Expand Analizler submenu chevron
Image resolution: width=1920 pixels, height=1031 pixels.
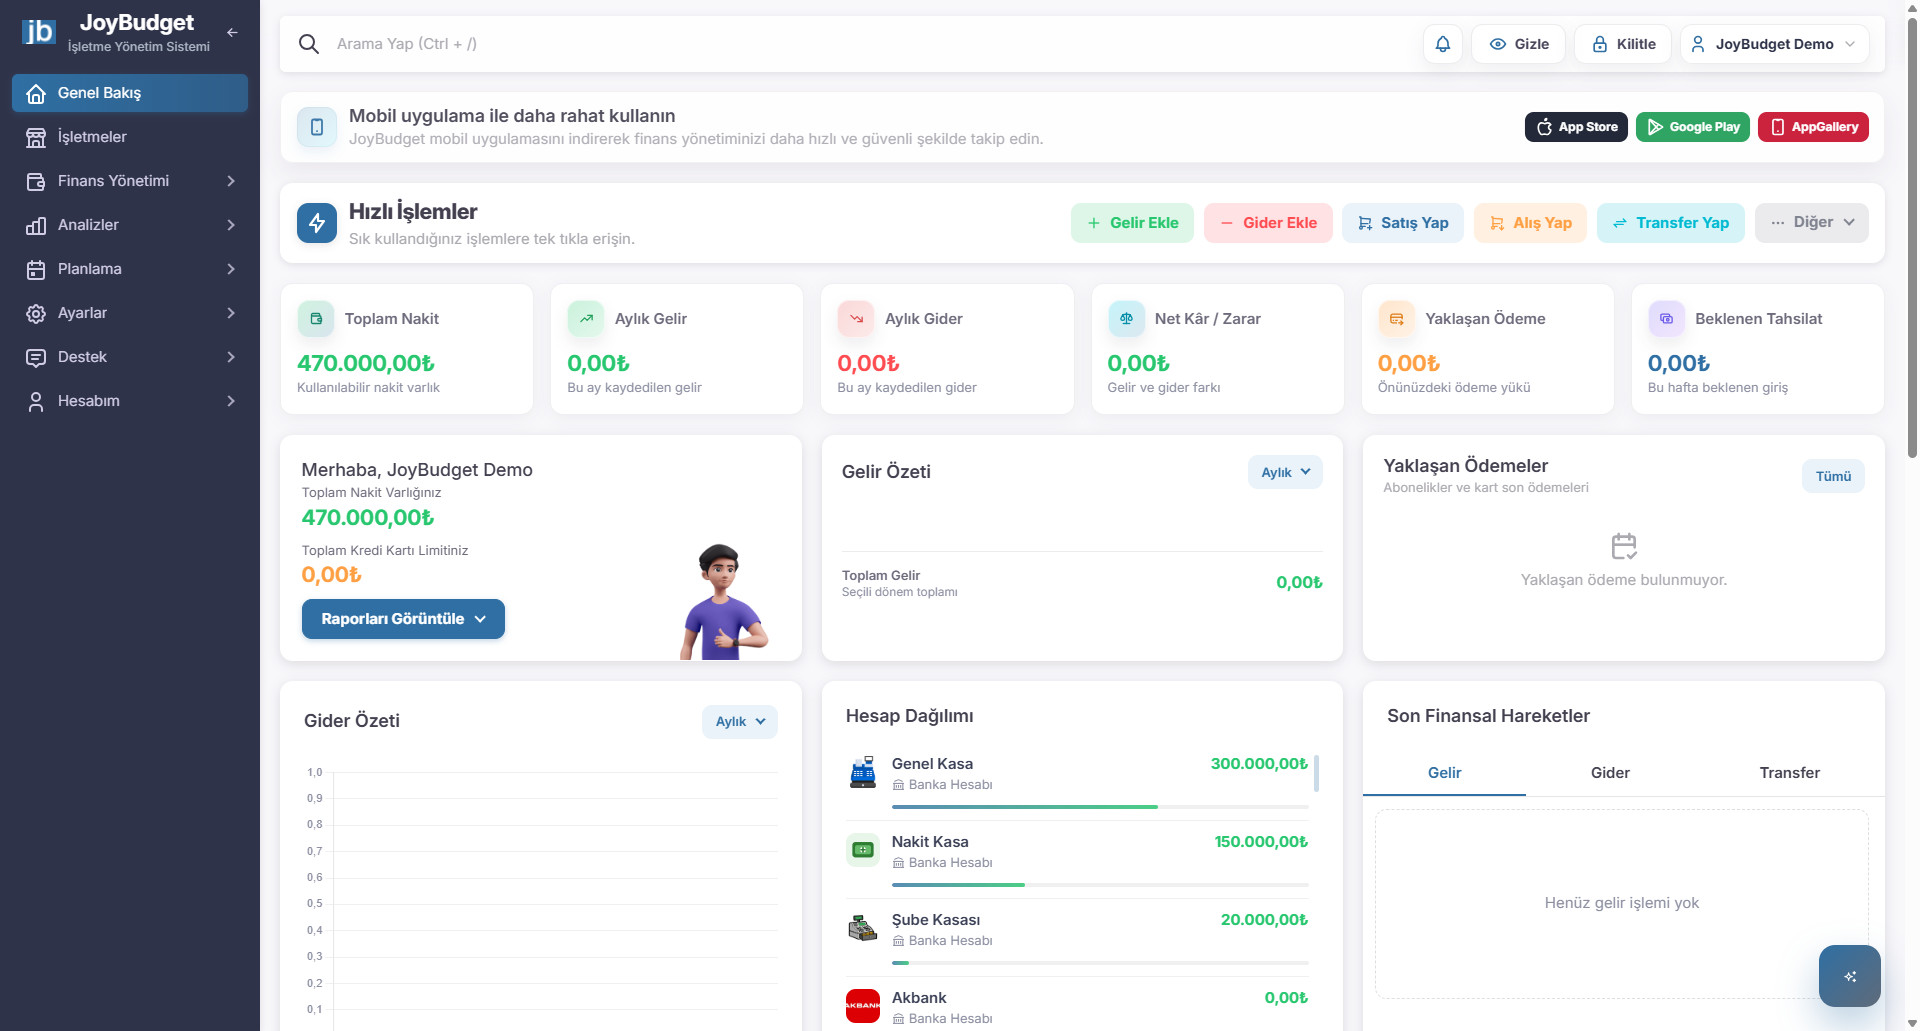pos(231,225)
